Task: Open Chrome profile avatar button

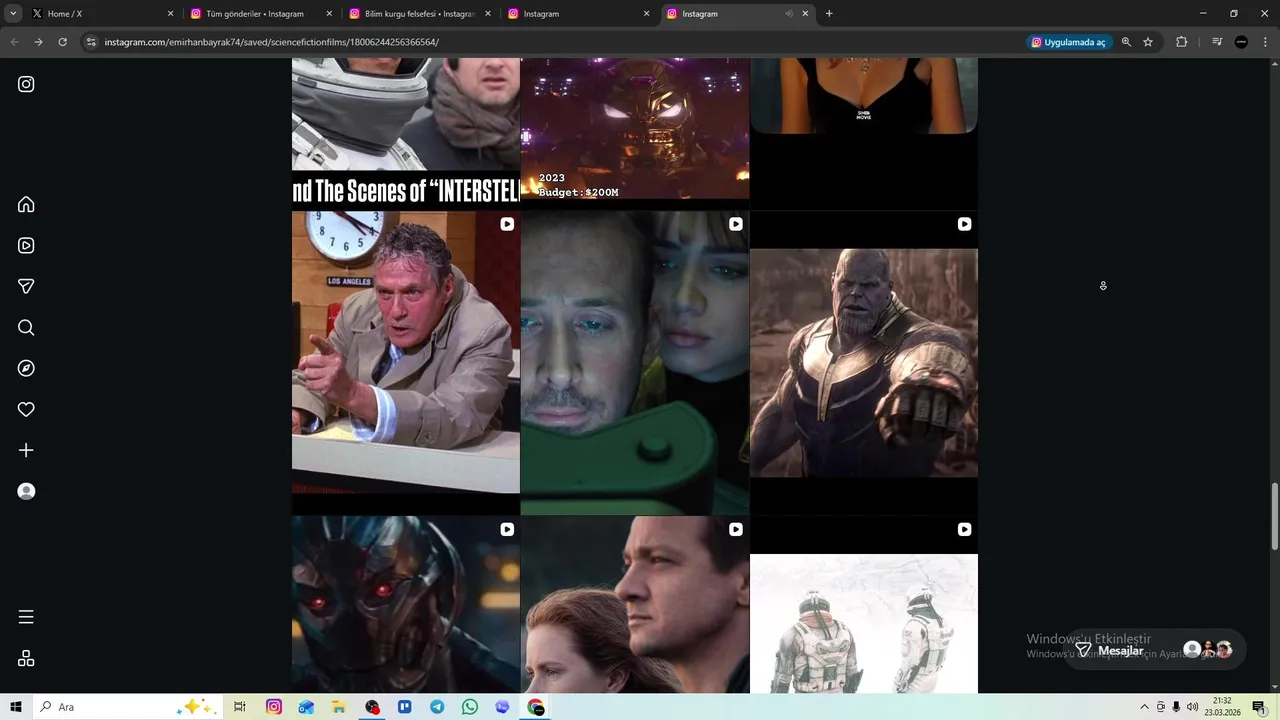Action: click(x=1241, y=42)
